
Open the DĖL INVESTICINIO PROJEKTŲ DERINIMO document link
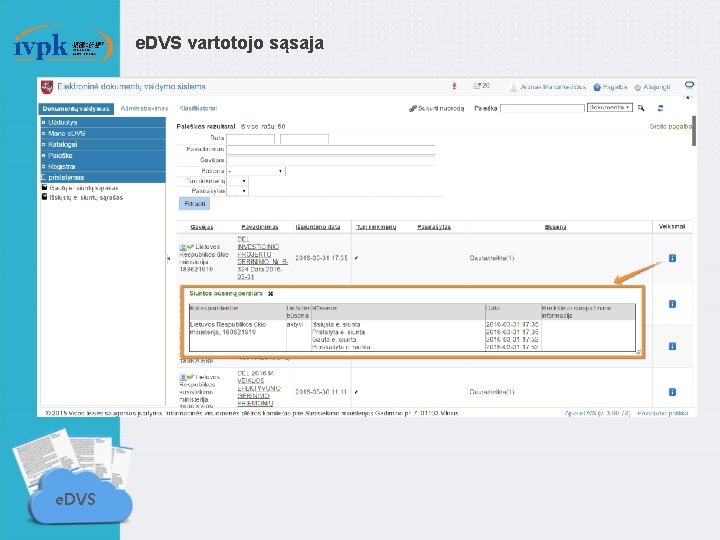262,258
